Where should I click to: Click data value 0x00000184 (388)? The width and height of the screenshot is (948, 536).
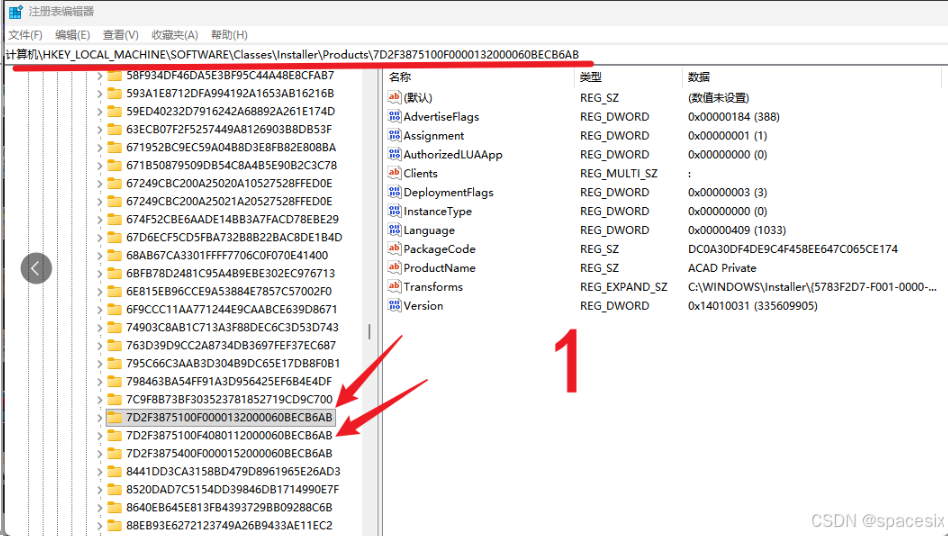click(x=734, y=117)
